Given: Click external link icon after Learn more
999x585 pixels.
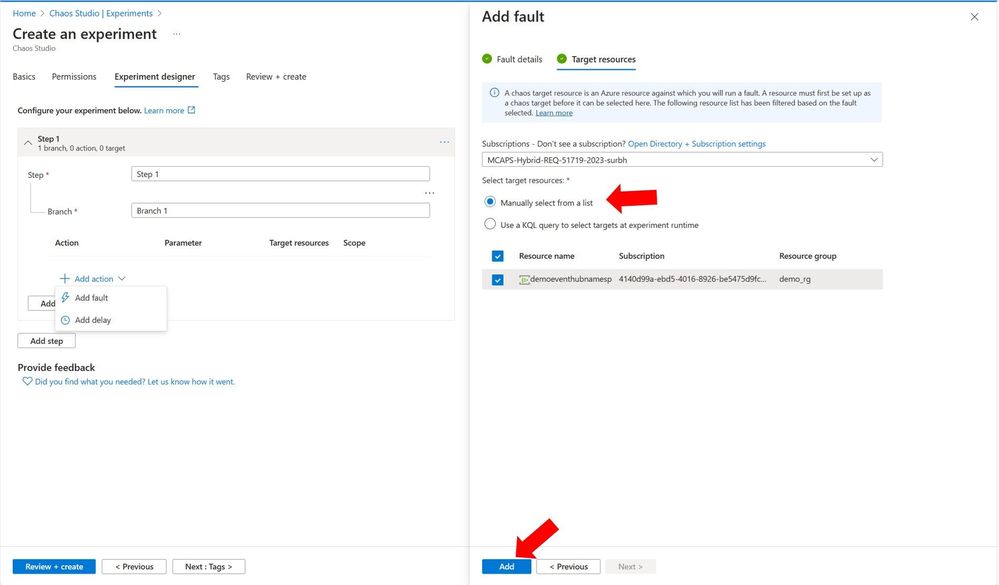Looking at the screenshot, I should [x=191, y=110].
